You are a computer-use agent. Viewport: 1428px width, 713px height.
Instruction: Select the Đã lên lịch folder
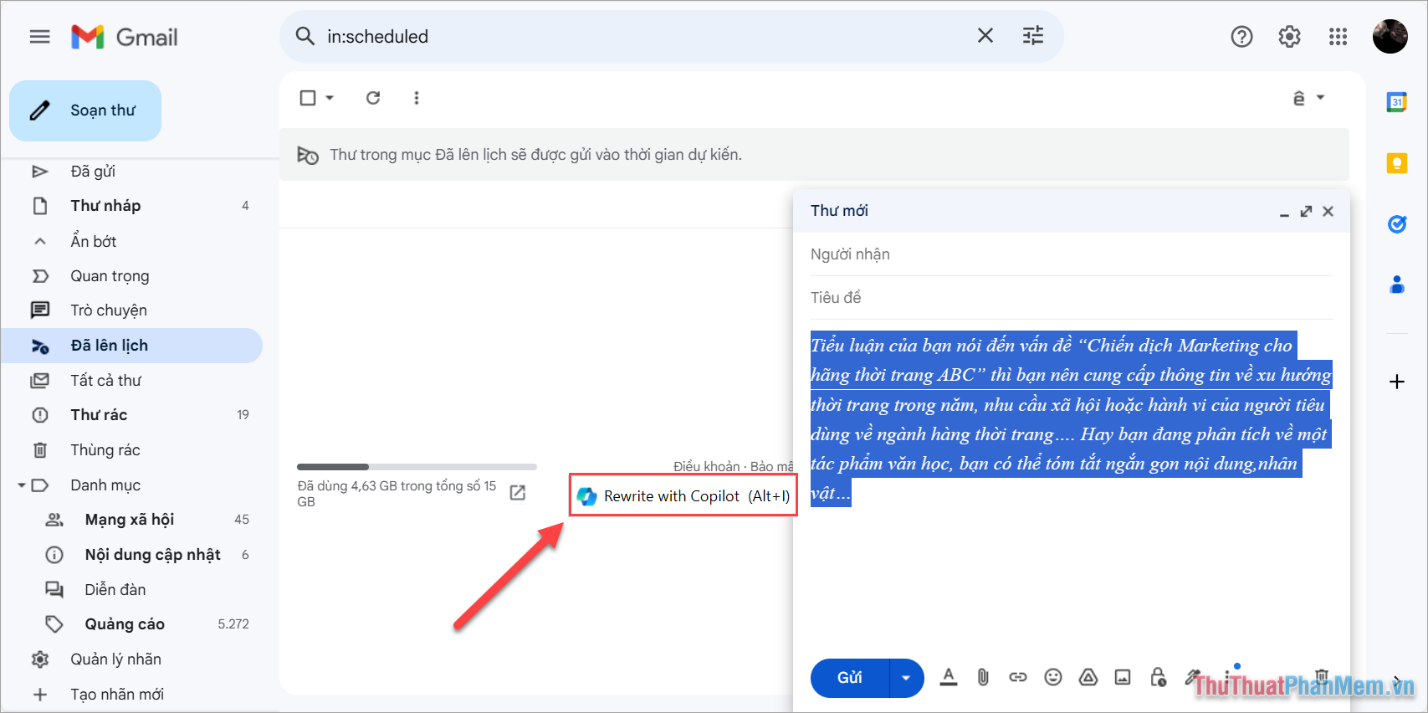click(x=131, y=345)
